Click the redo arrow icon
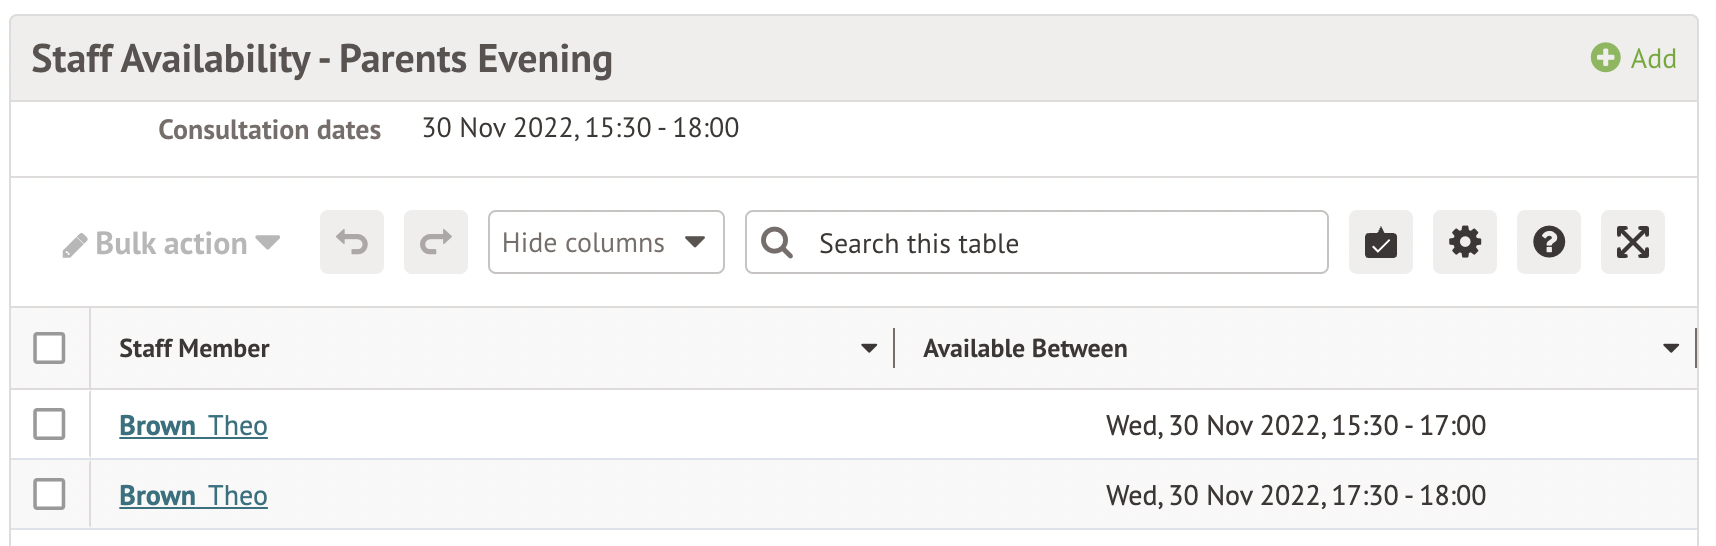The image size is (1716, 546). (436, 242)
